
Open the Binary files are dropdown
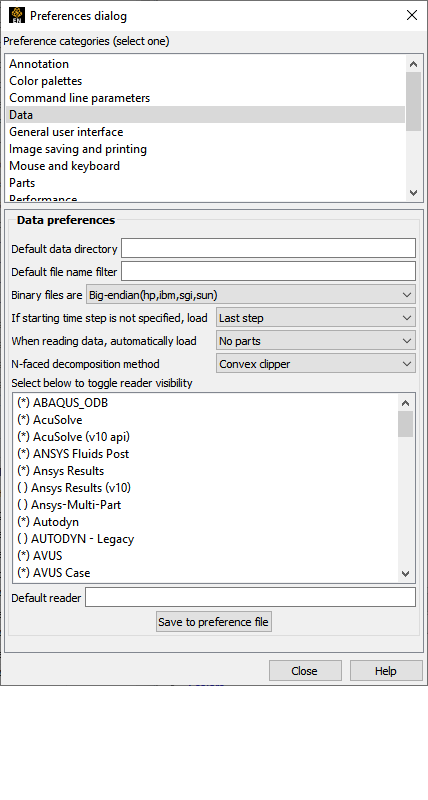point(251,294)
